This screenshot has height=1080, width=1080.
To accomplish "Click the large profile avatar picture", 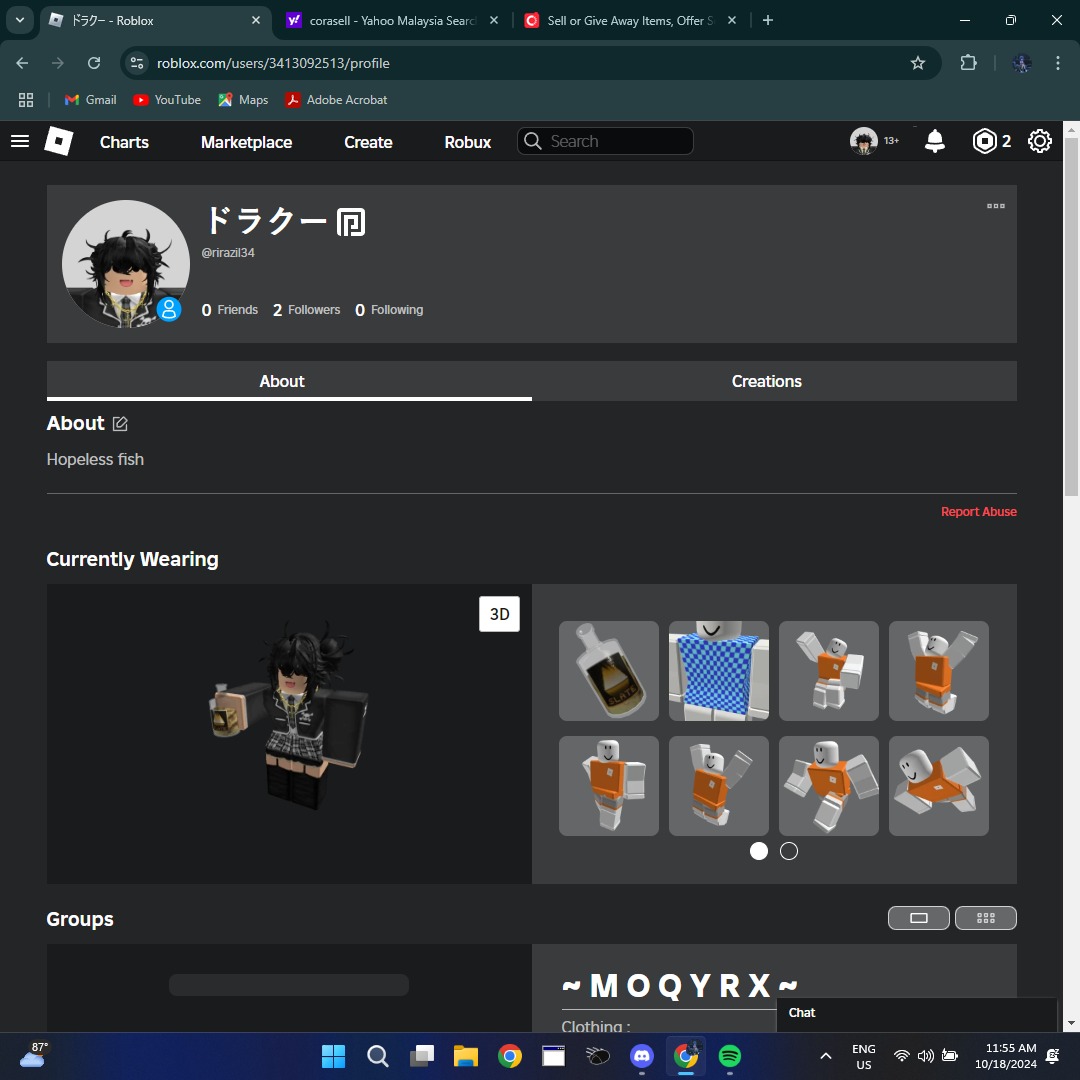I will click(x=125, y=264).
